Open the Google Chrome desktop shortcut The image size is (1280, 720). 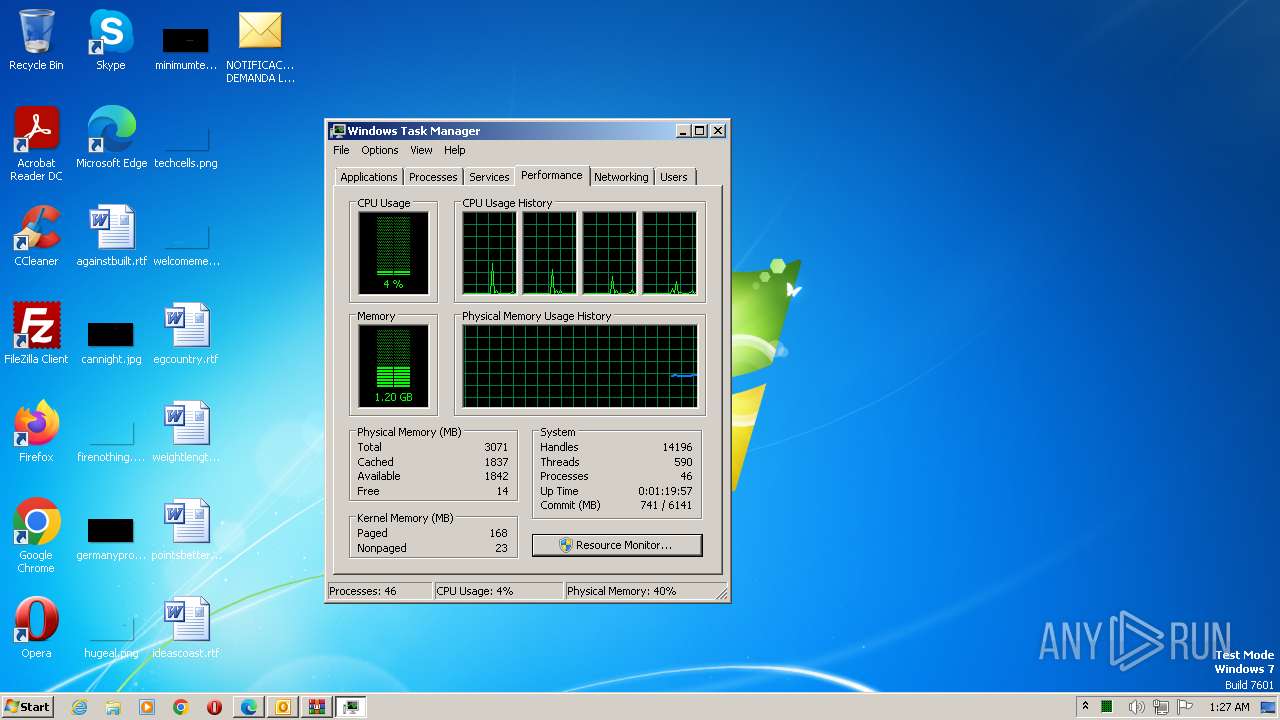click(x=36, y=536)
